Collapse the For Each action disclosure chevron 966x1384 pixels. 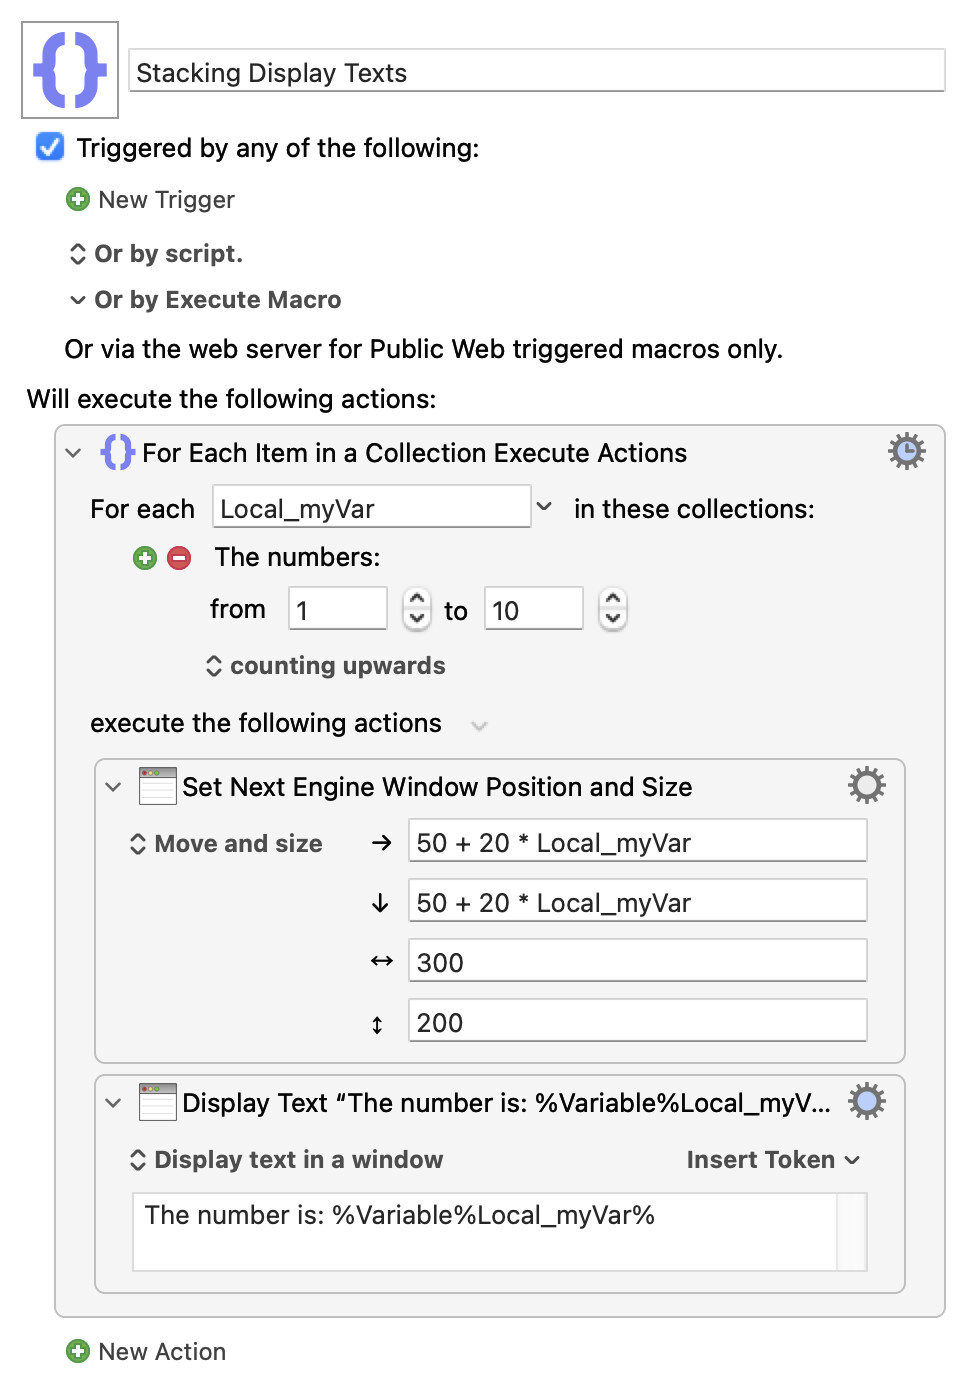point(73,453)
